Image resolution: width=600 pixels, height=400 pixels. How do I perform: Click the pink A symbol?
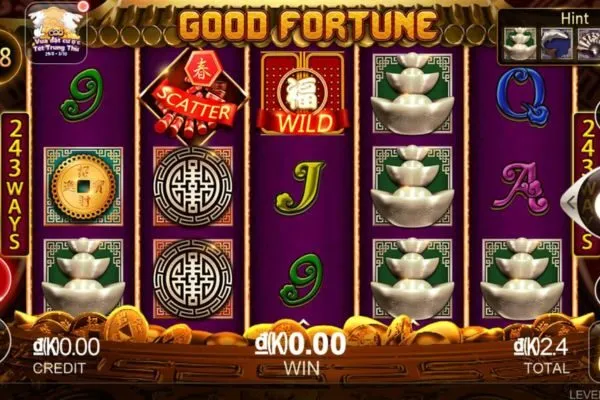[520, 186]
